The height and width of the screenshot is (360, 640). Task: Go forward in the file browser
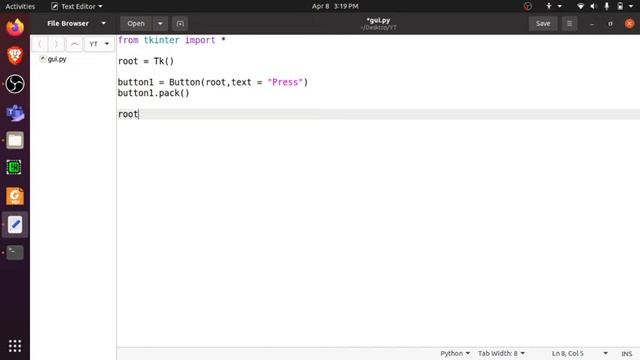(56, 44)
